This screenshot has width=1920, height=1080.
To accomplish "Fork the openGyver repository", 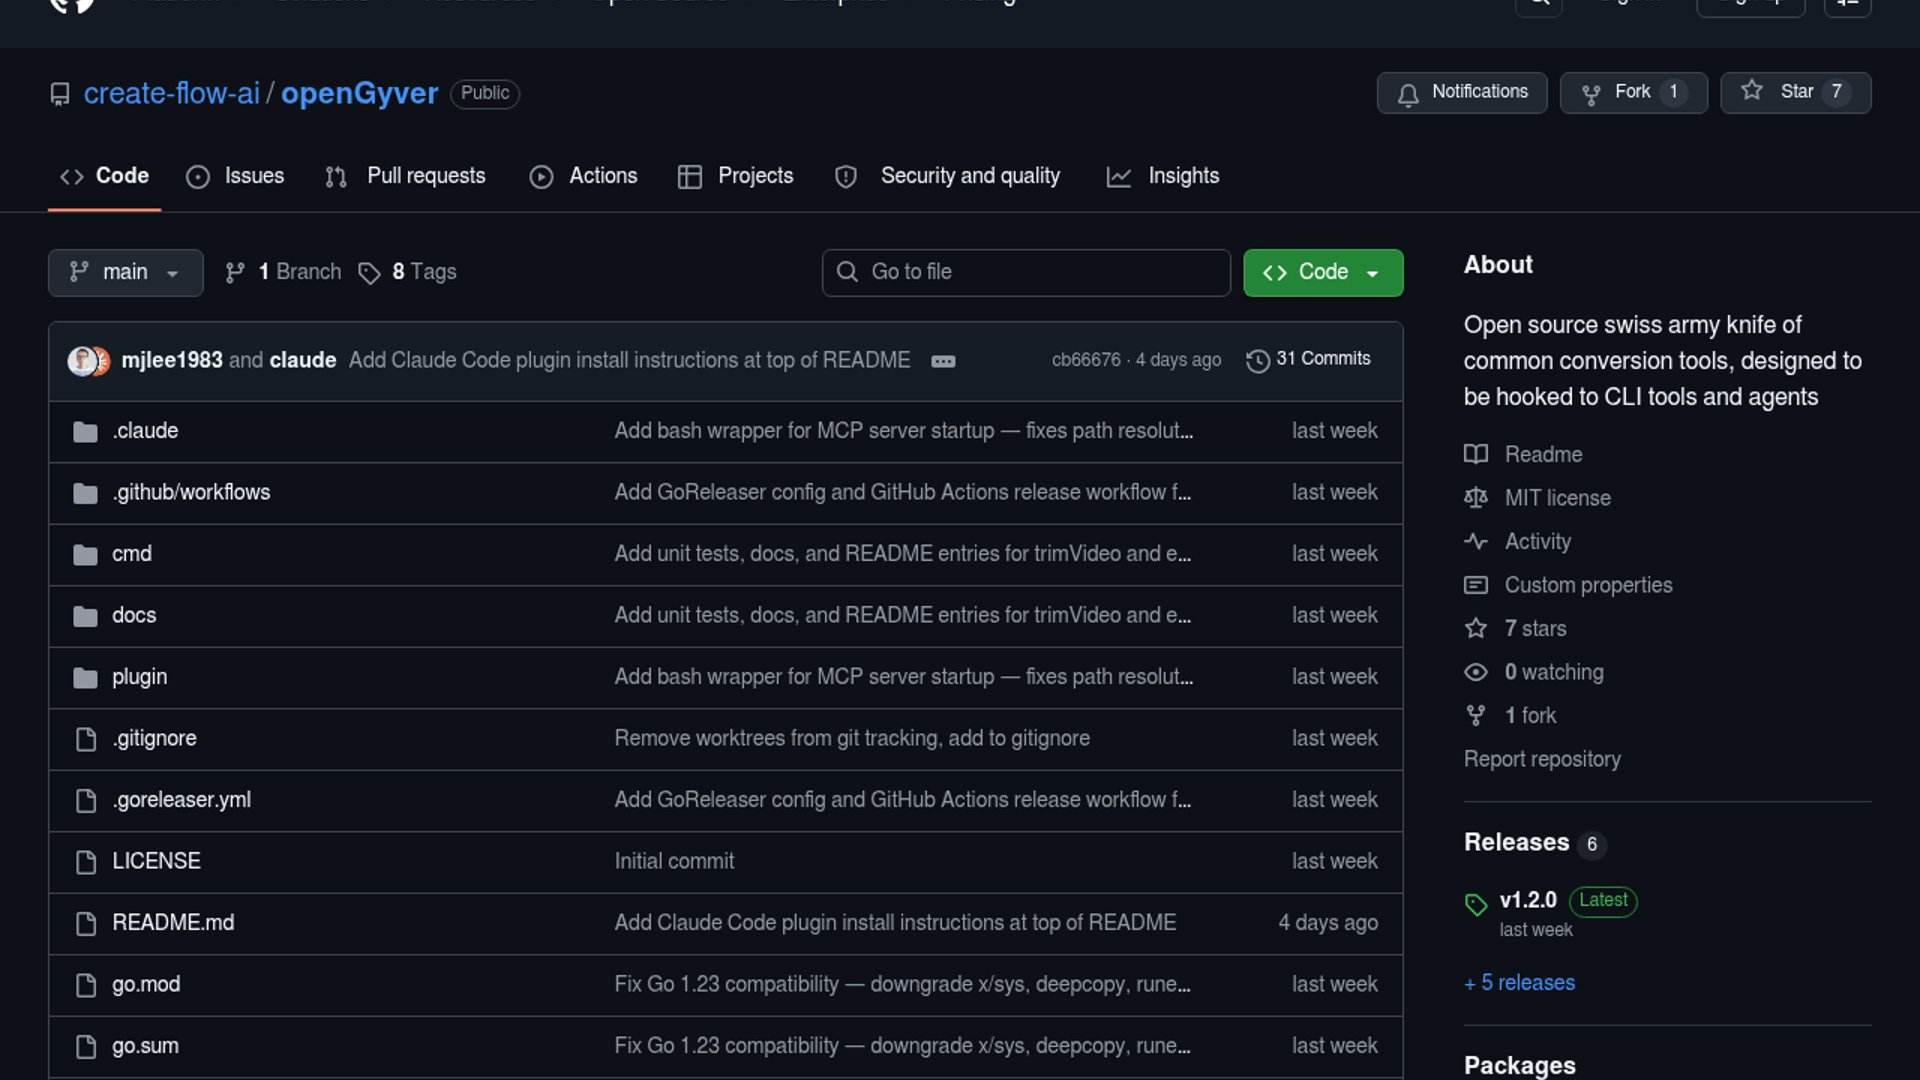I will tap(1632, 92).
